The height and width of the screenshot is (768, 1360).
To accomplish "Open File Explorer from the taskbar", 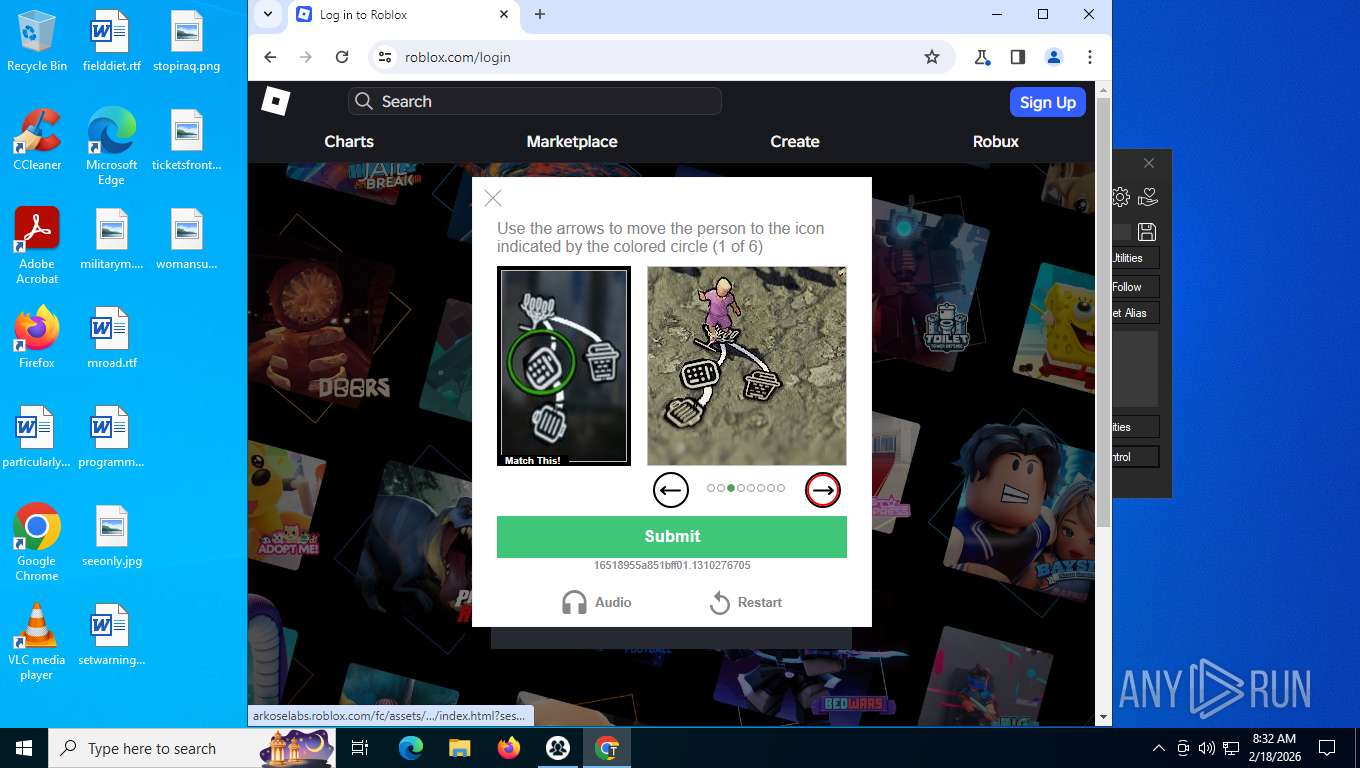I will (x=459, y=748).
